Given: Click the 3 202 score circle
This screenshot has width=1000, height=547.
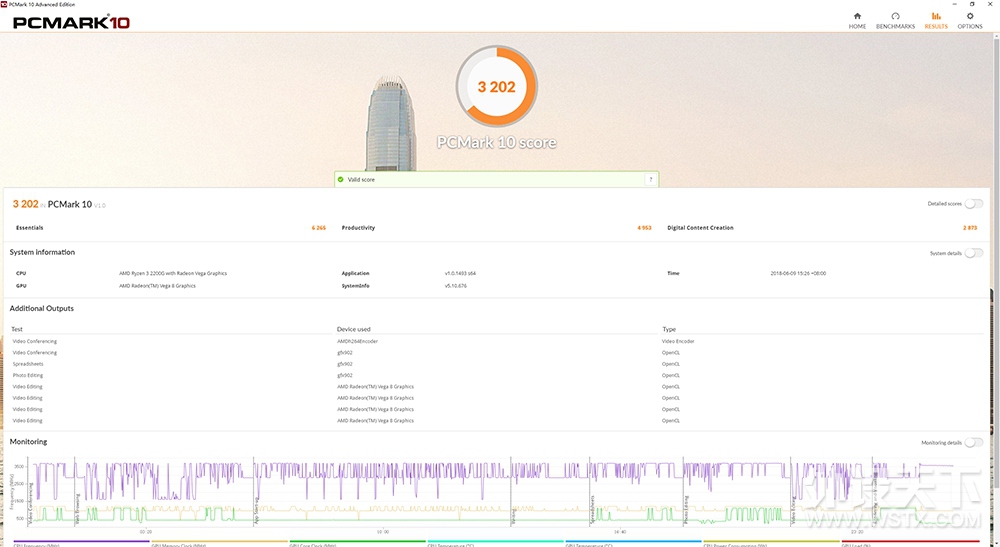Looking at the screenshot, I should click(496, 87).
